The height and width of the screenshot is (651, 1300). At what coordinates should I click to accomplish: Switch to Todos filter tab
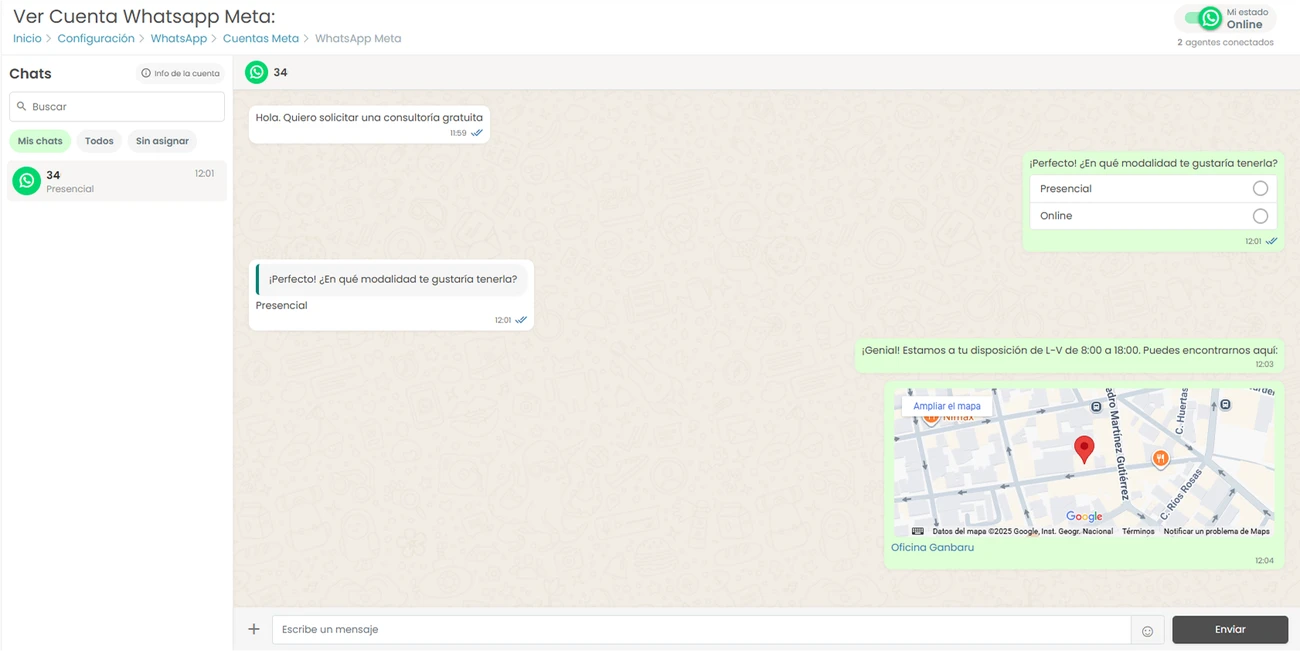[x=99, y=141]
